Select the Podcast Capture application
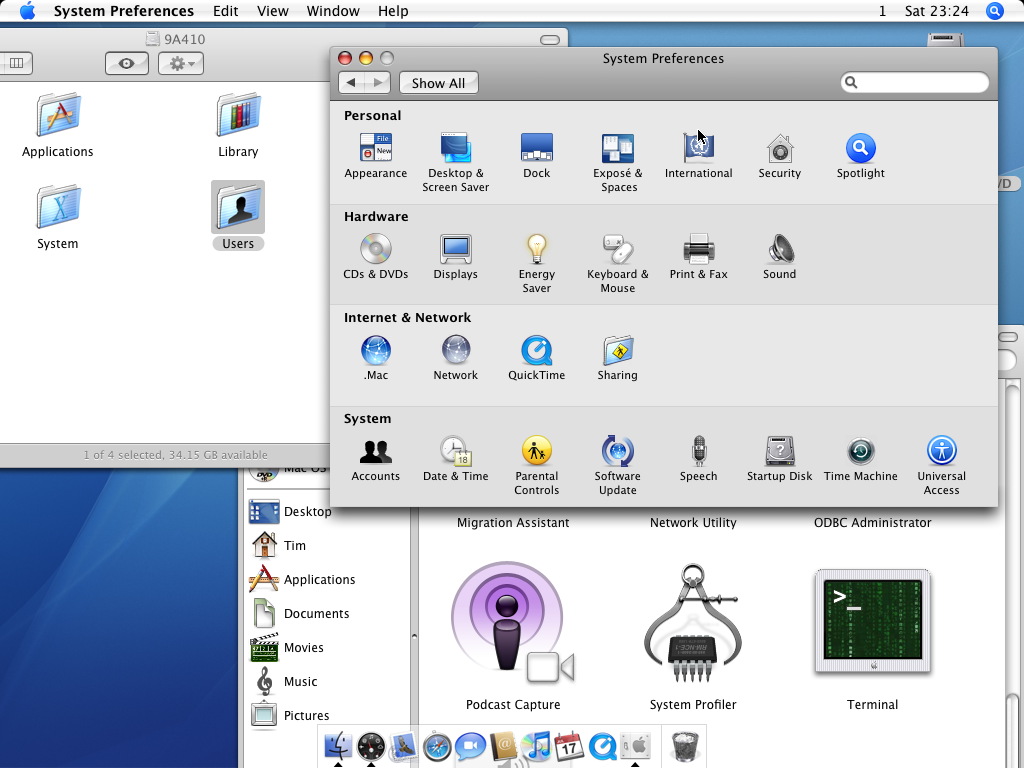The height and width of the screenshot is (768, 1024). 513,636
